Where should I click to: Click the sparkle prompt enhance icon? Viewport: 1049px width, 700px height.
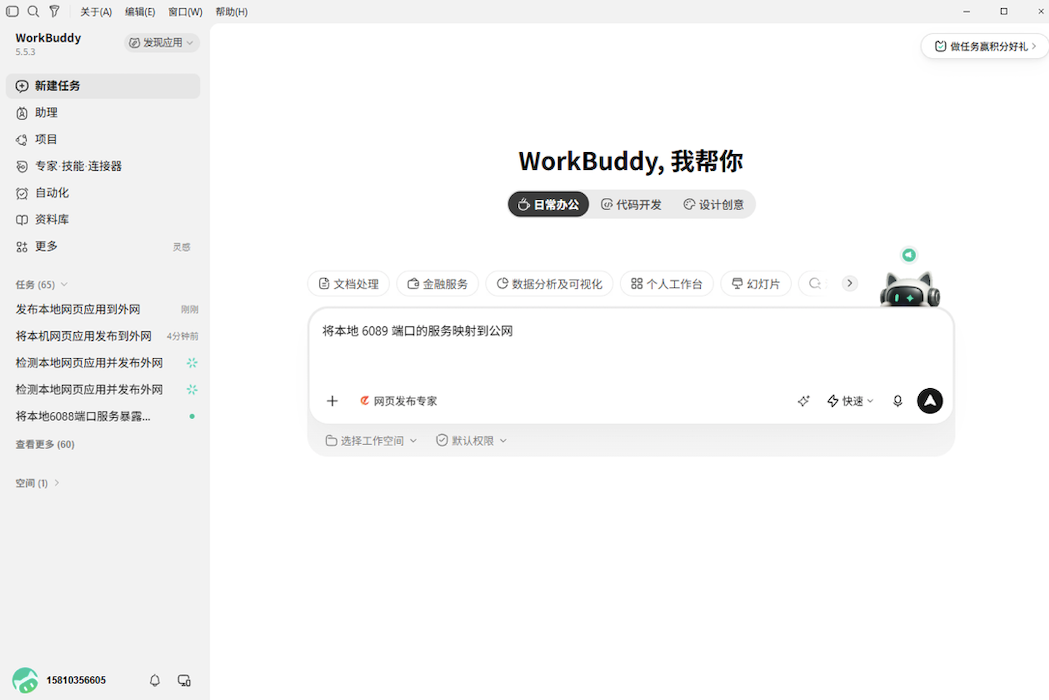pyautogui.click(x=803, y=401)
